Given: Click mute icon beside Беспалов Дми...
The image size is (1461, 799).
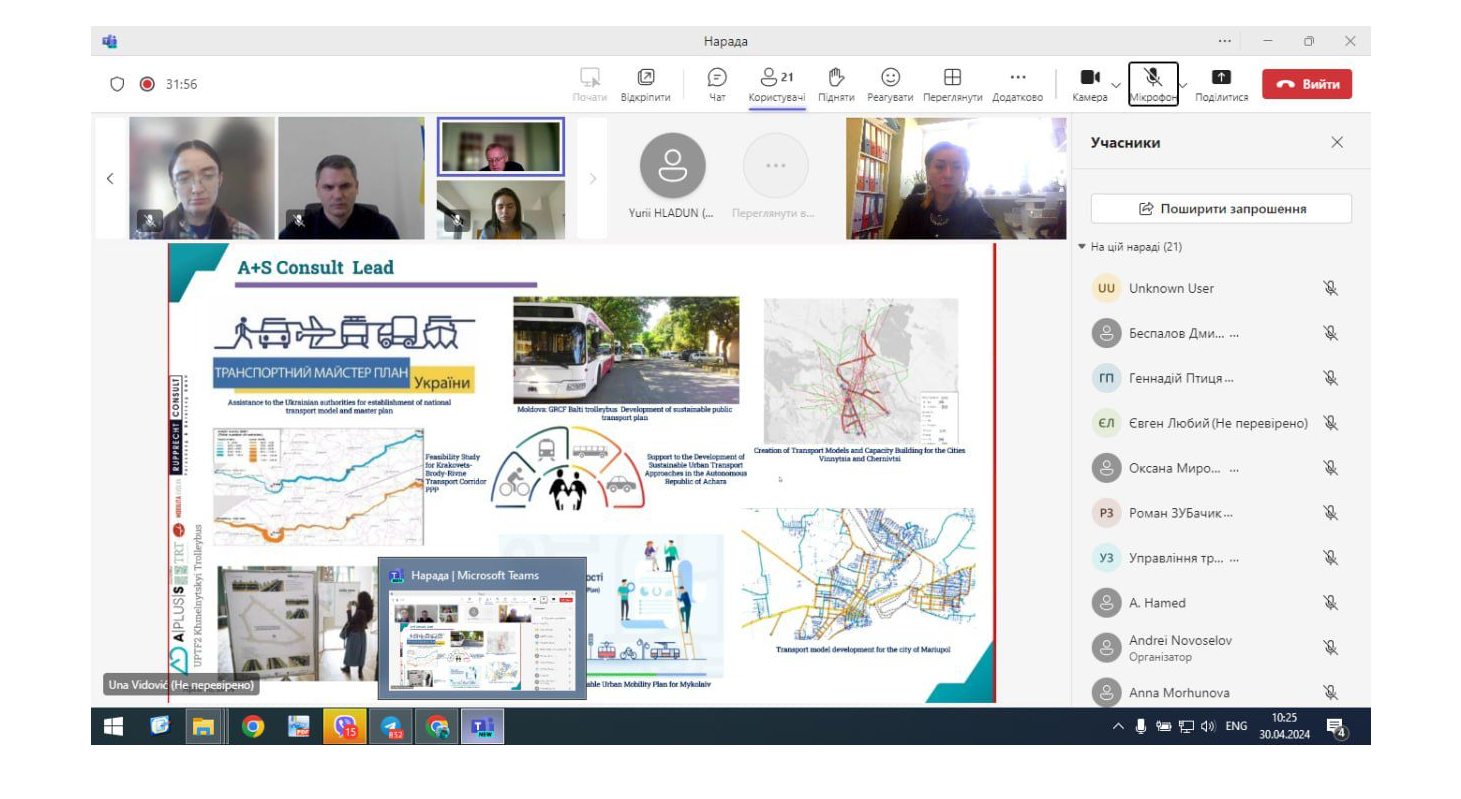Looking at the screenshot, I should 1330,333.
